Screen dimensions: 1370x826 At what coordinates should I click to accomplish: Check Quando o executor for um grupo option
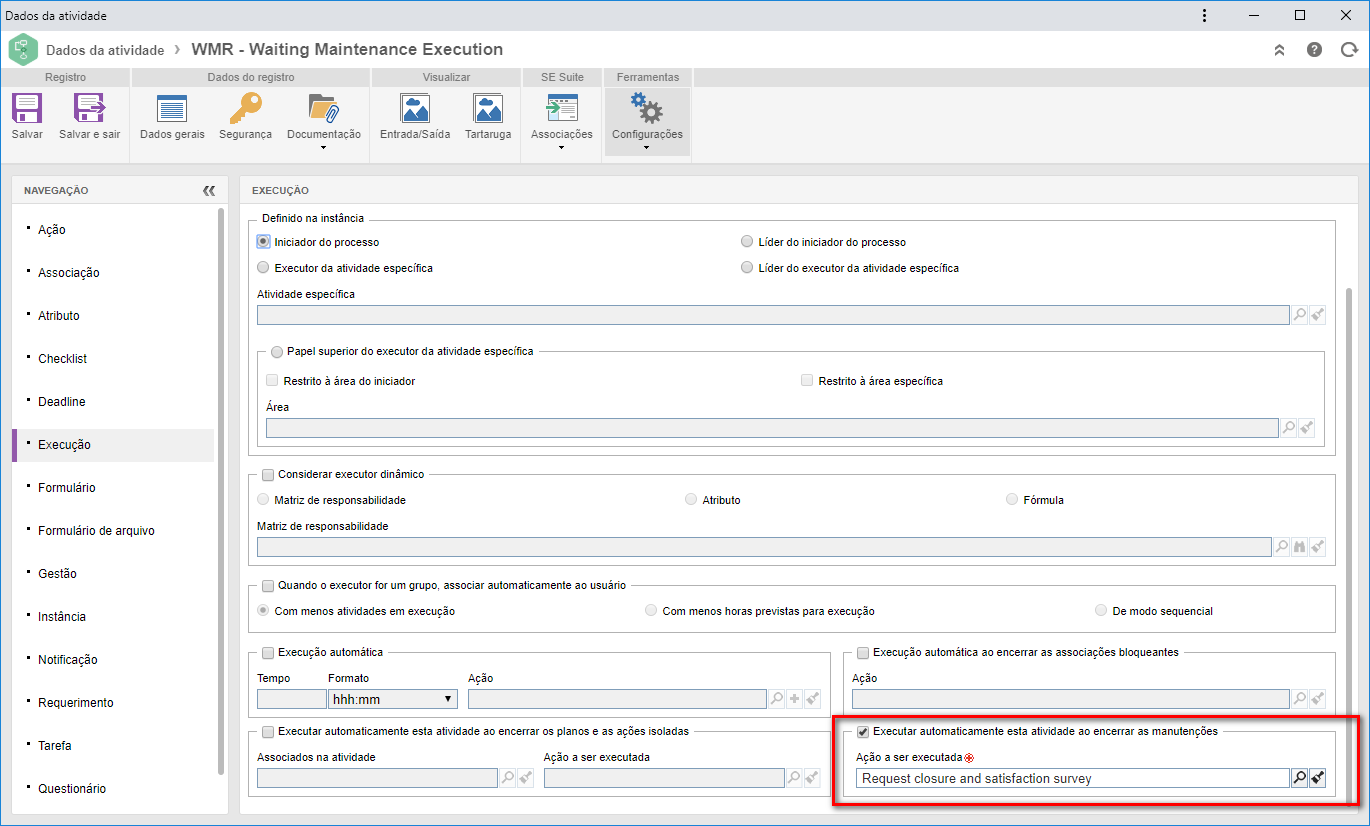(x=268, y=585)
